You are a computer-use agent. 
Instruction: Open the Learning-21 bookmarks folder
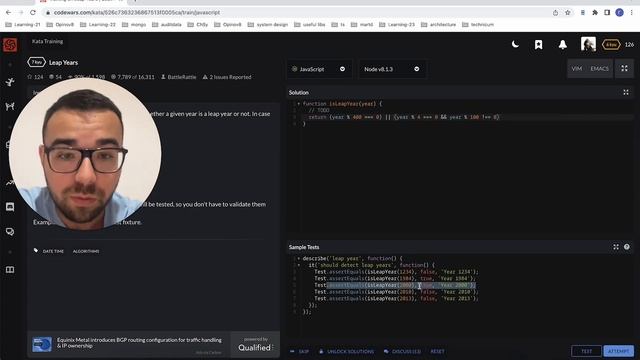click(23, 24)
